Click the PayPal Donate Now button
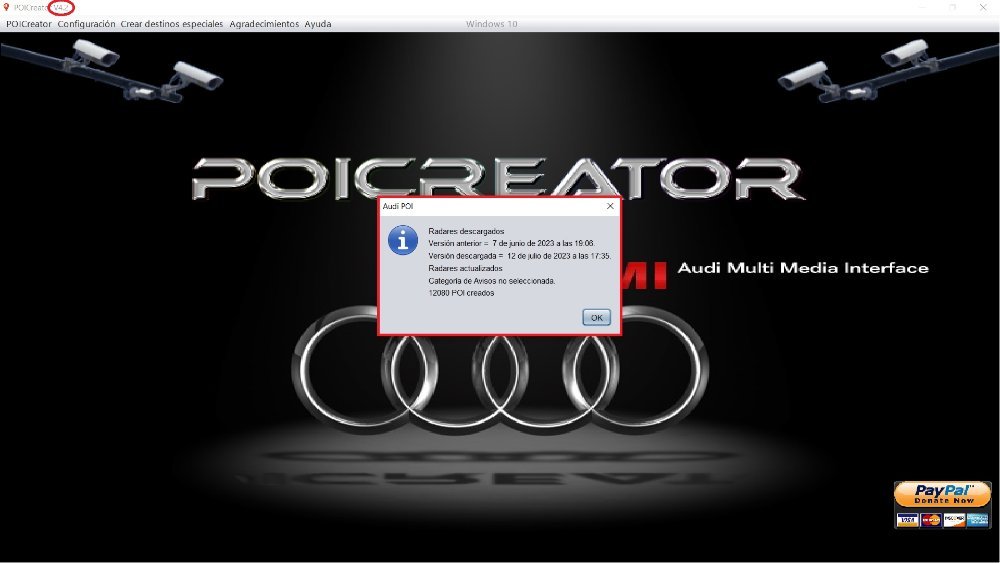The width and height of the screenshot is (1000, 563). click(x=943, y=494)
